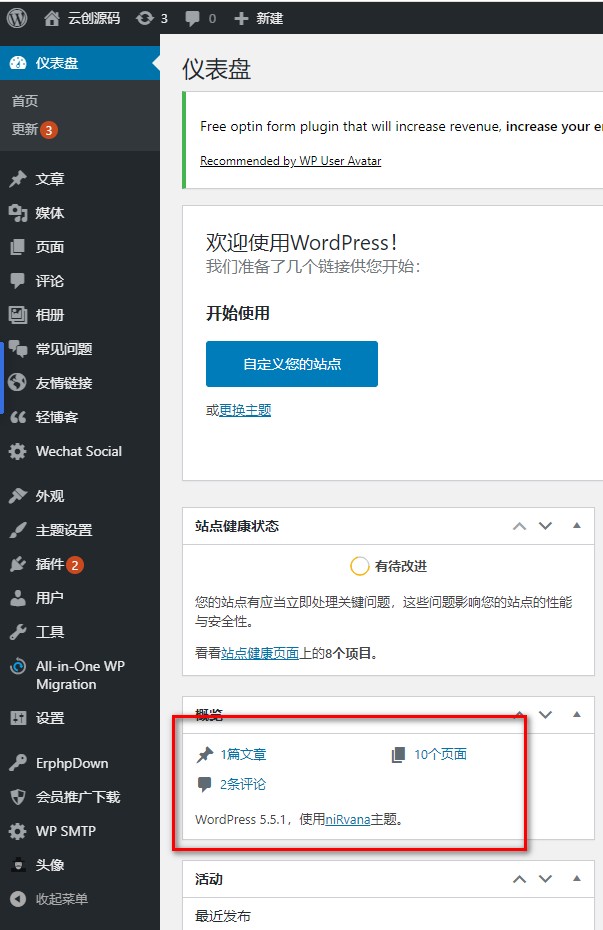Click the shield icon beside 会员推广下载
The width and height of the screenshot is (603, 930).
click(x=18, y=797)
